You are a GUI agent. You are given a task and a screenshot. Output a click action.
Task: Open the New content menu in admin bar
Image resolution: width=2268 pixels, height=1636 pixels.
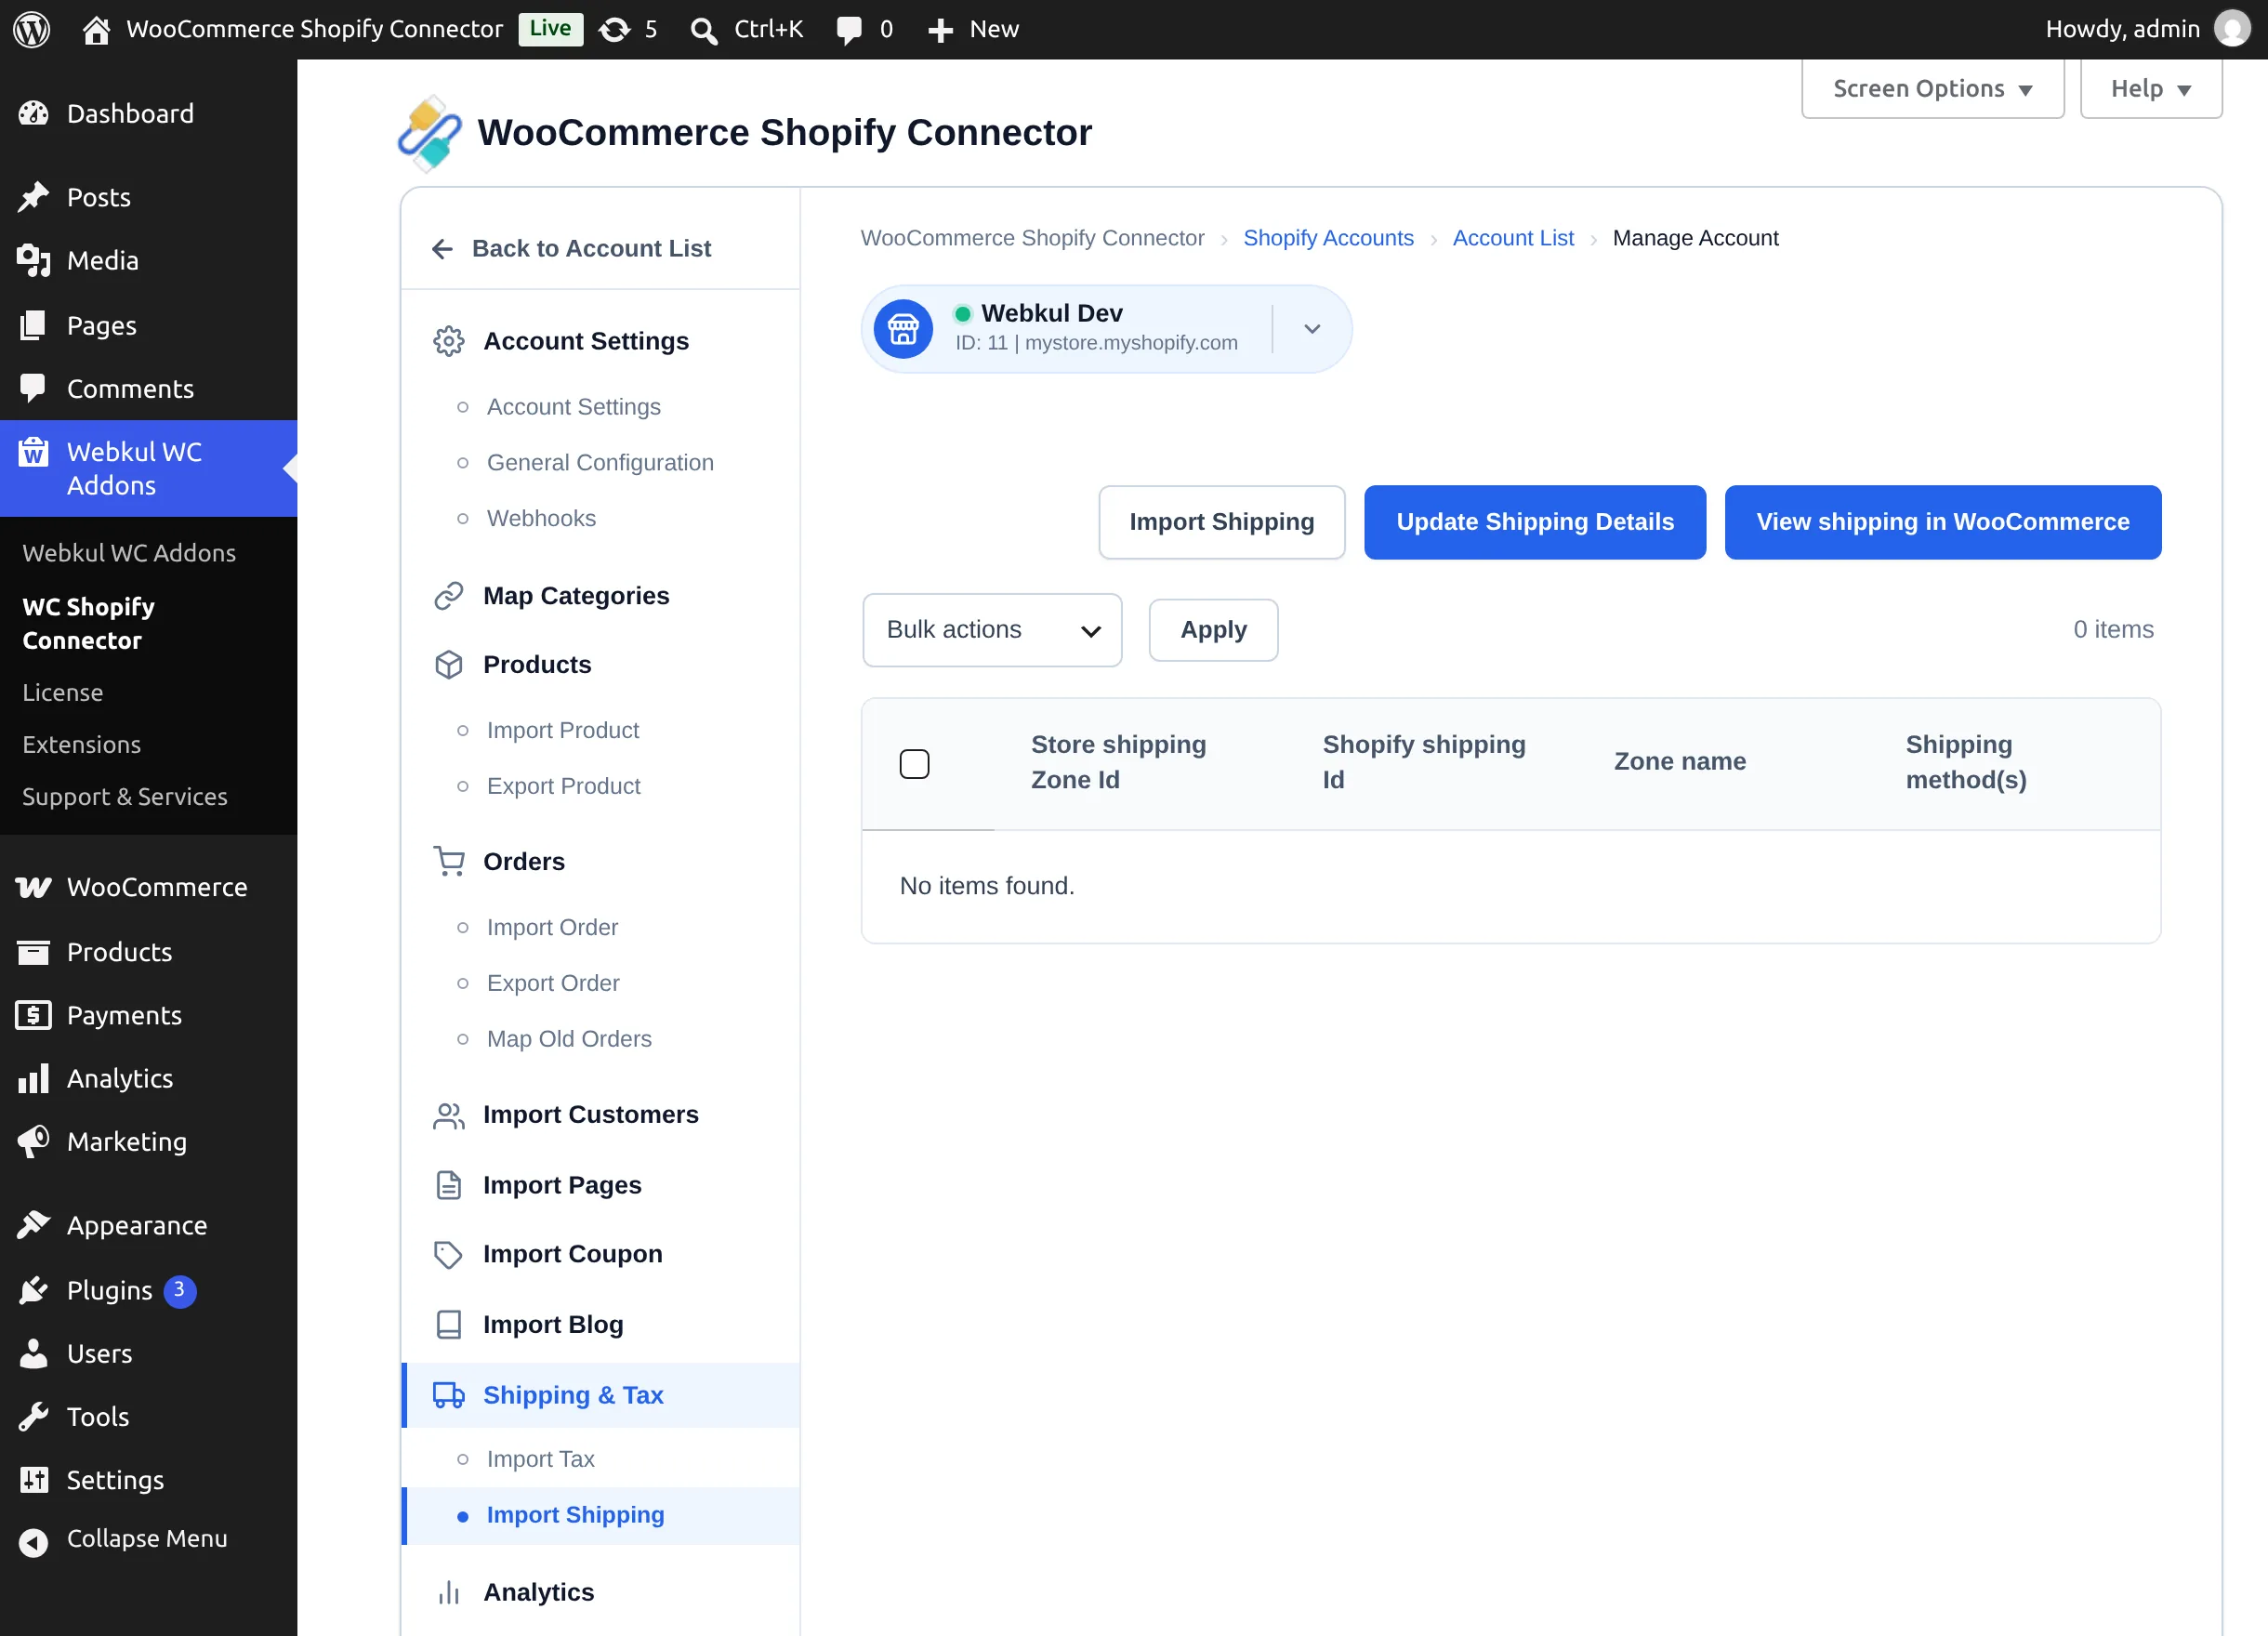click(973, 29)
